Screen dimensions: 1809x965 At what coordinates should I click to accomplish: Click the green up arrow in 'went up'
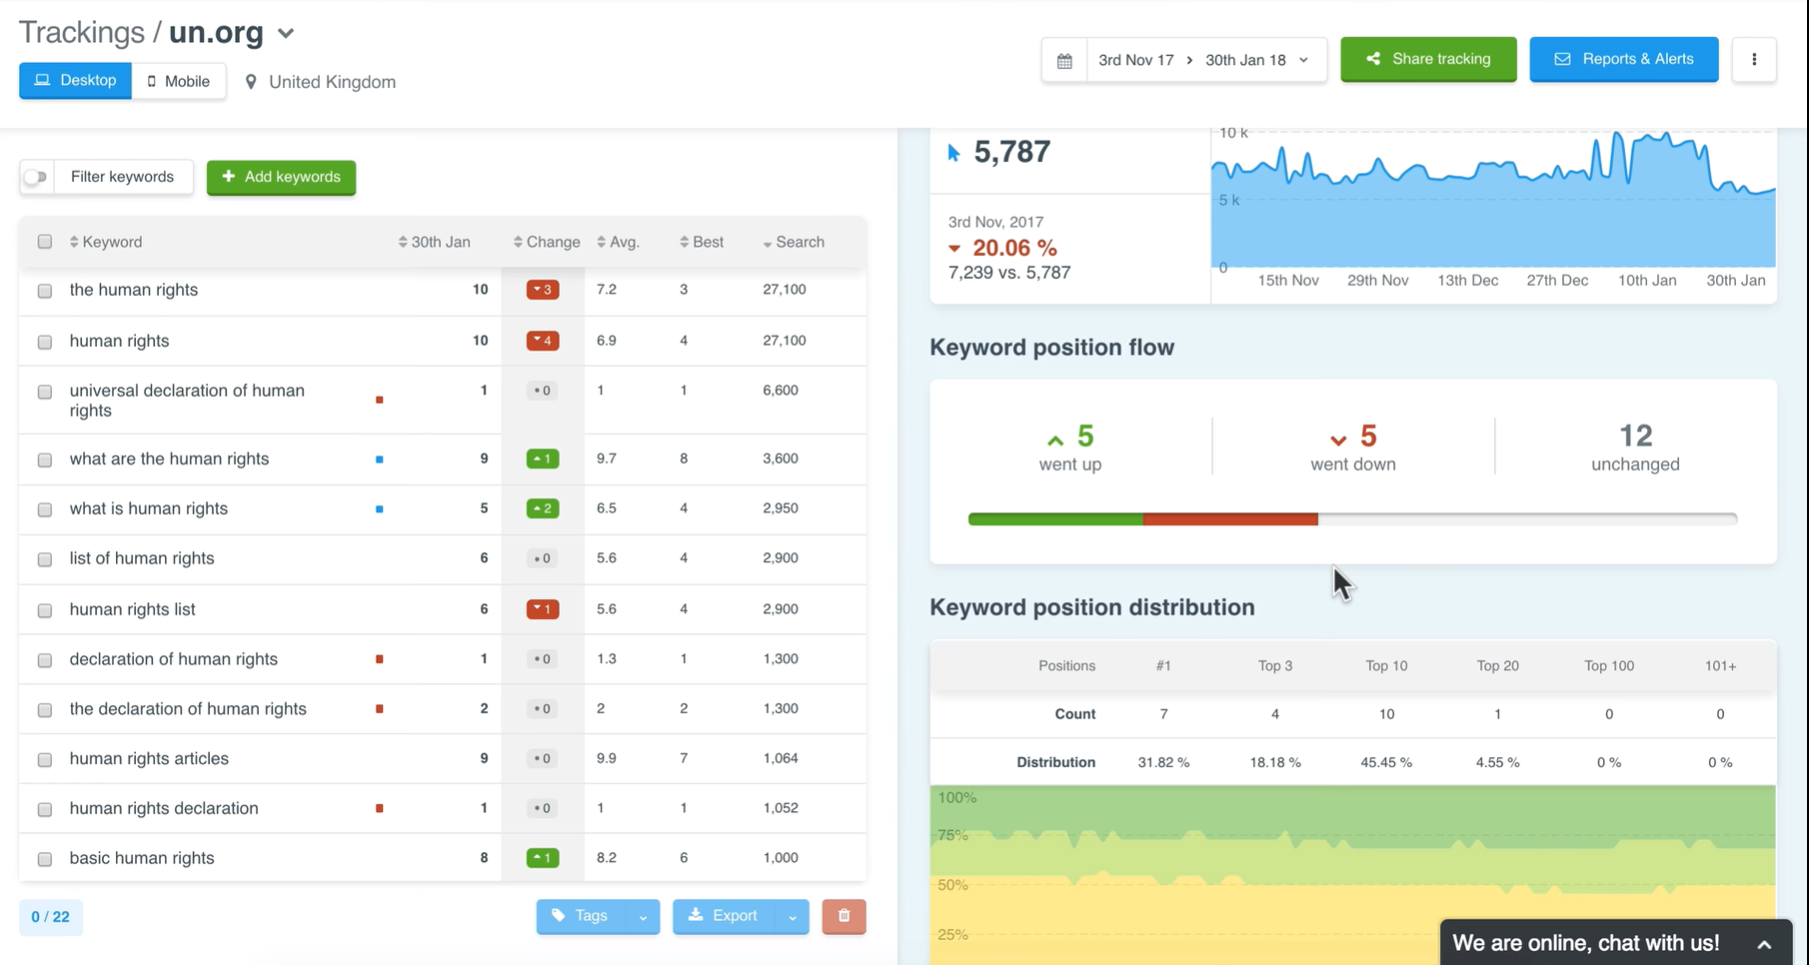1055,440
